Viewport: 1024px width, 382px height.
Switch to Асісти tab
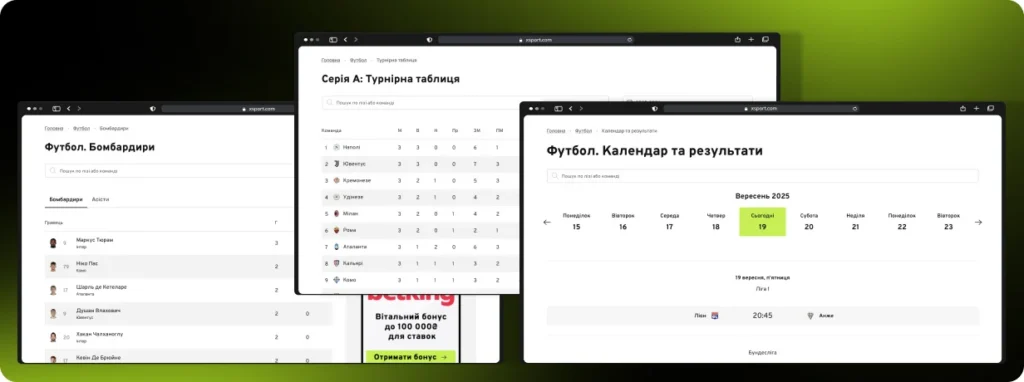pyautogui.click(x=101, y=199)
